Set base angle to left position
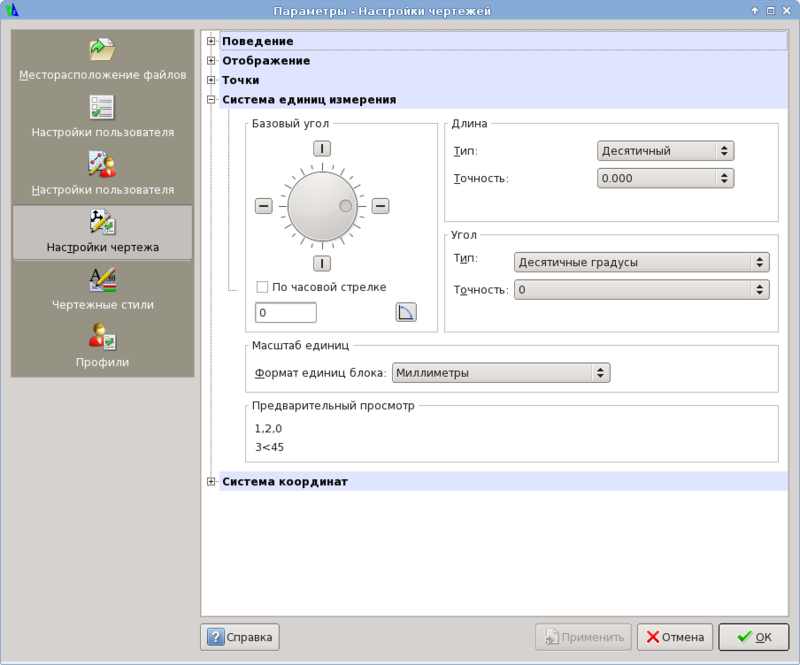The width and height of the screenshot is (800, 665). tap(264, 206)
